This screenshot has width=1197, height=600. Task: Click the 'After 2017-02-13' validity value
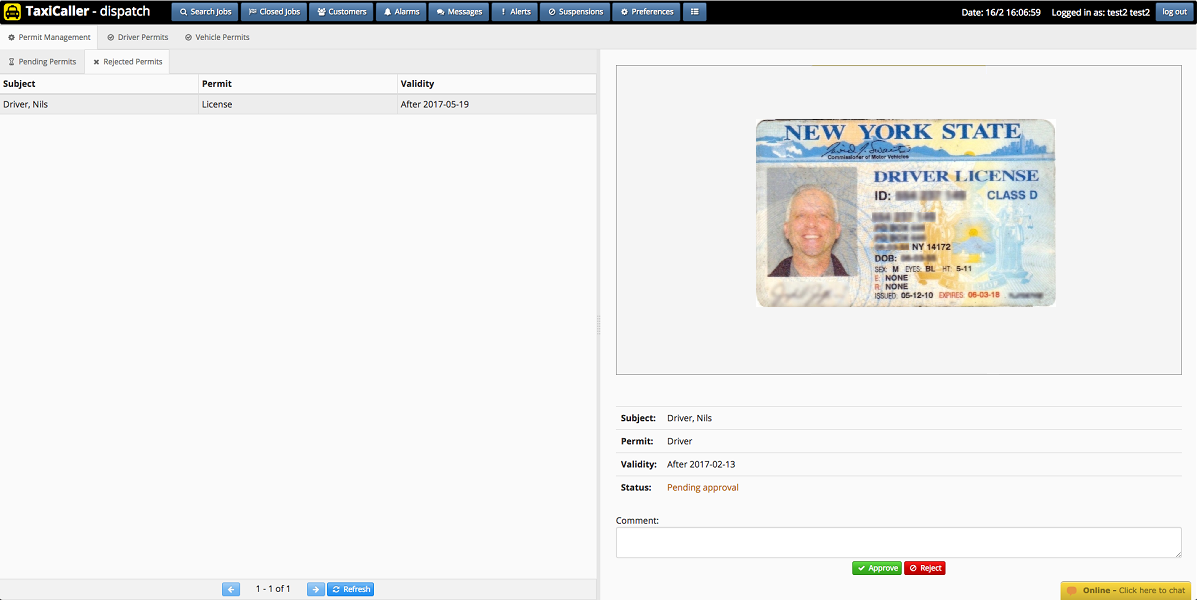(701, 465)
